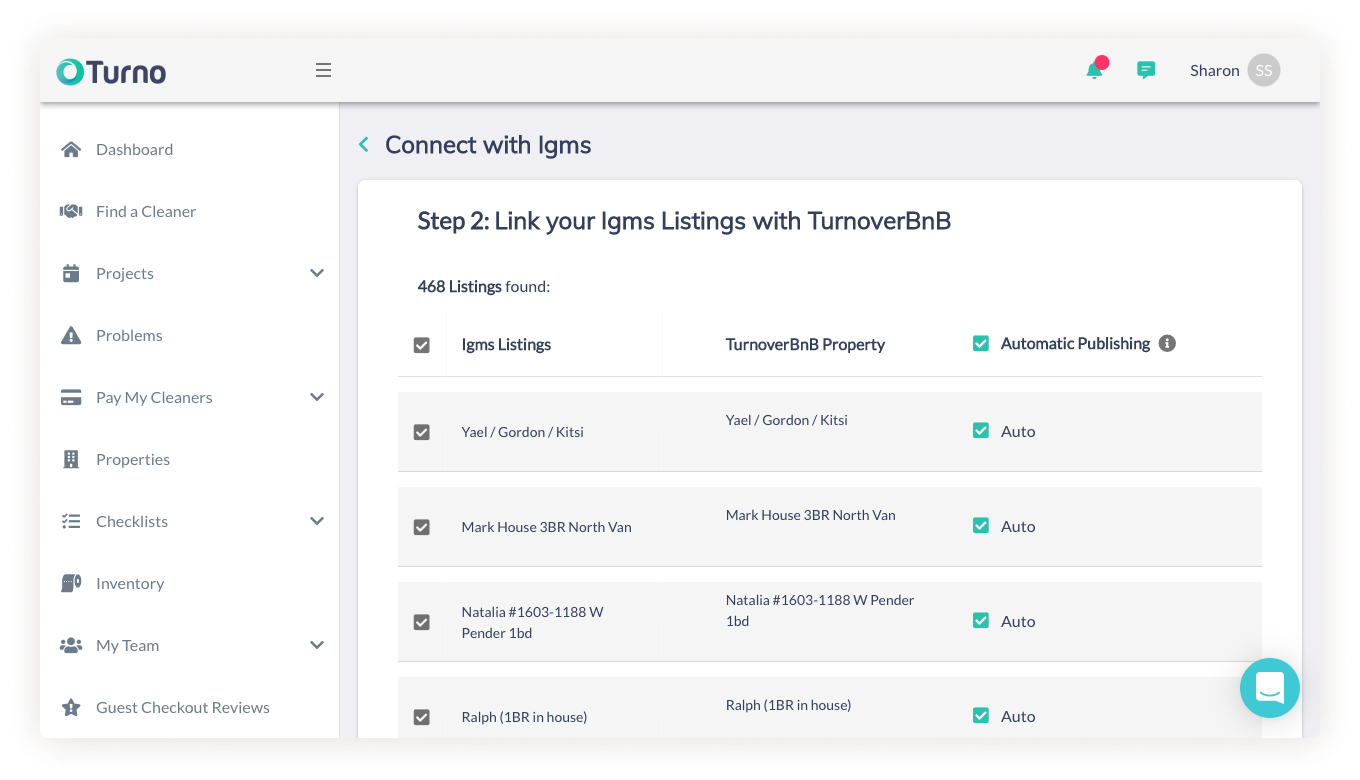Open Properties from the sidebar

click(x=133, y=459)
